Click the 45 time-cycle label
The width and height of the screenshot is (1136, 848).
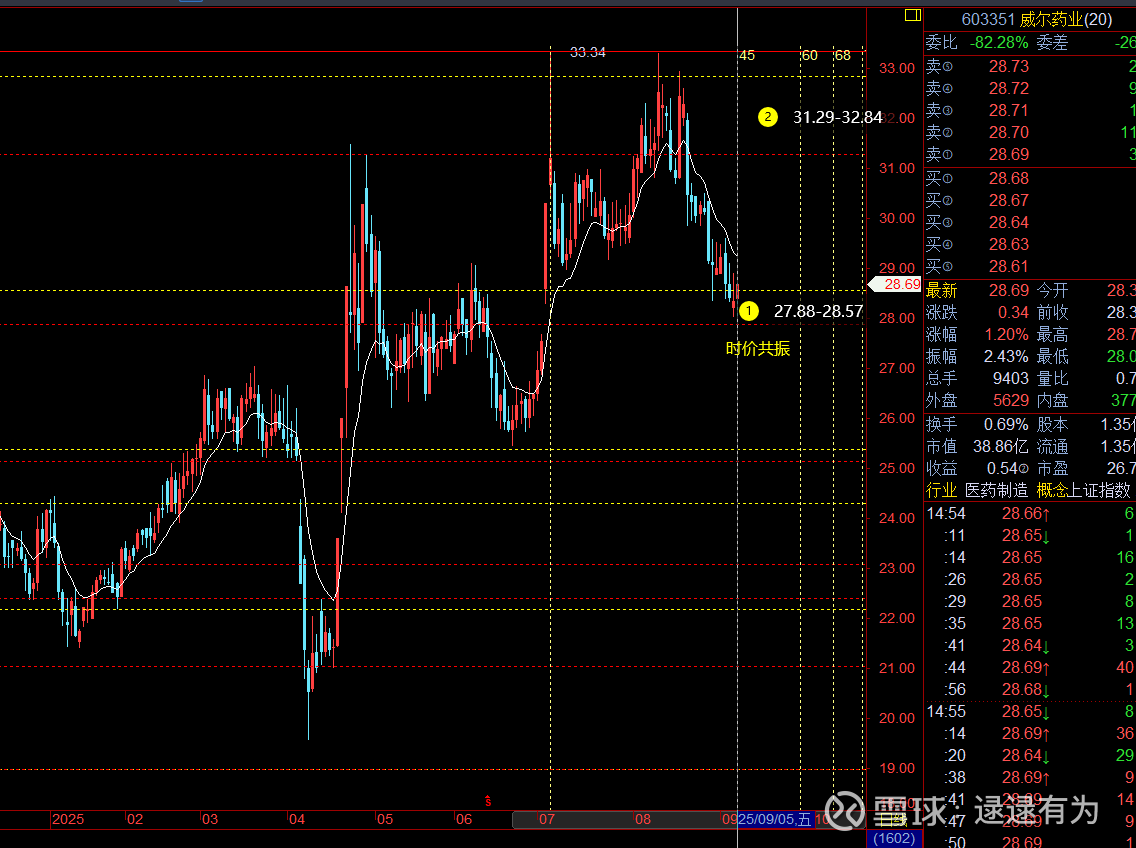747,56
